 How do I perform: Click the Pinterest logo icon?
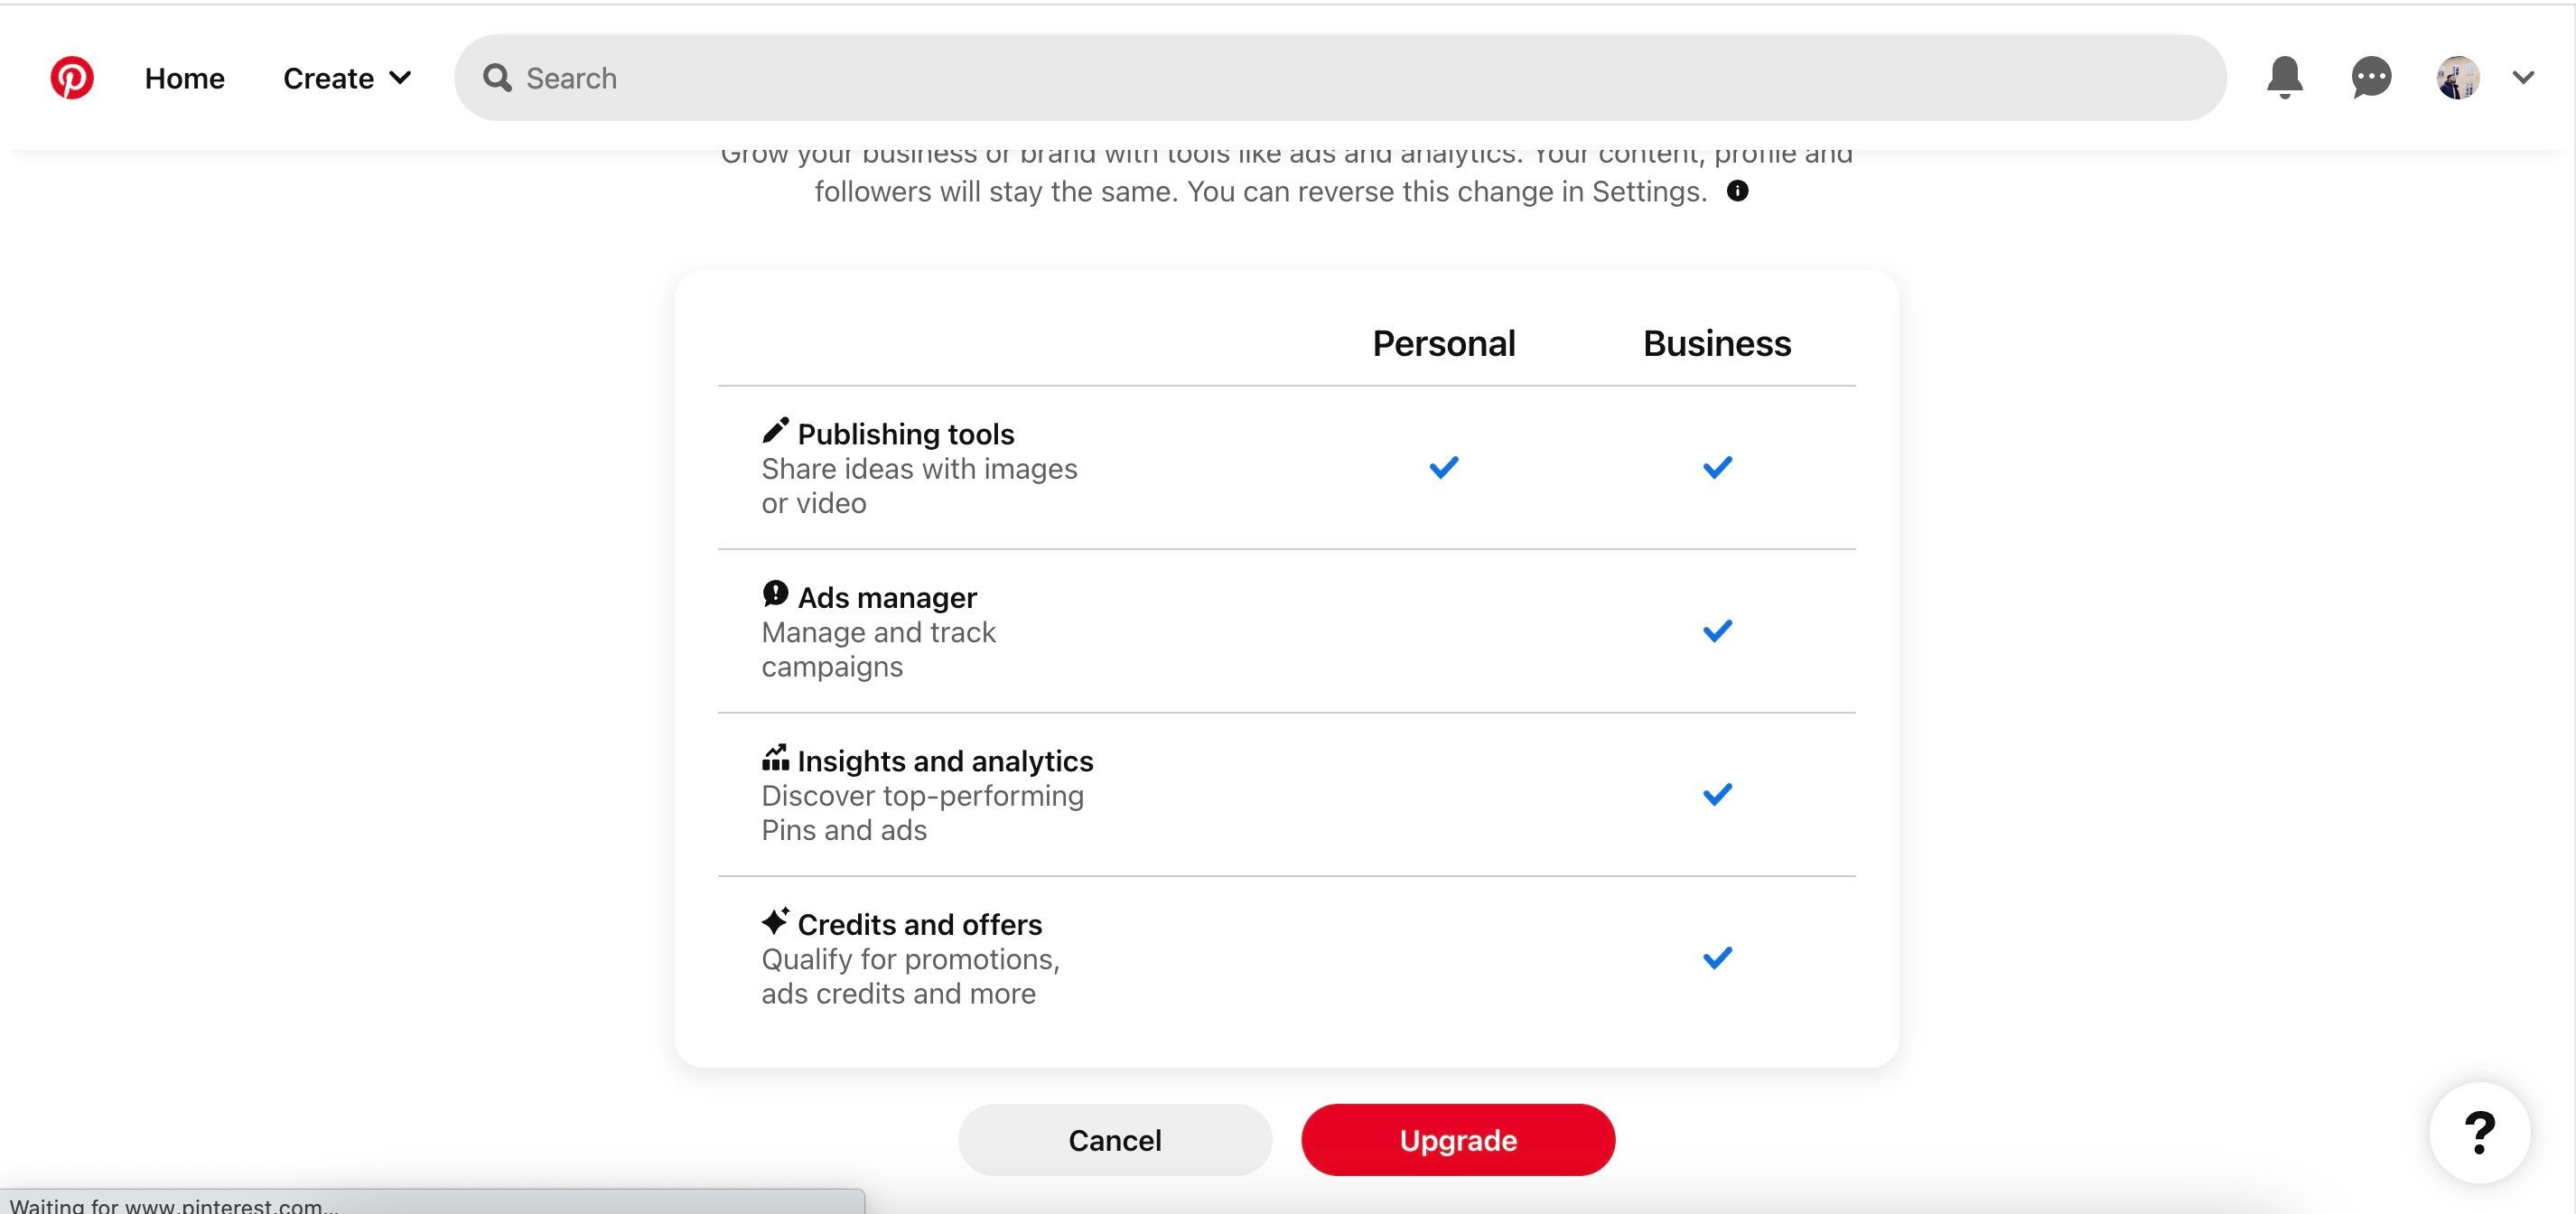tap(72, 78)
